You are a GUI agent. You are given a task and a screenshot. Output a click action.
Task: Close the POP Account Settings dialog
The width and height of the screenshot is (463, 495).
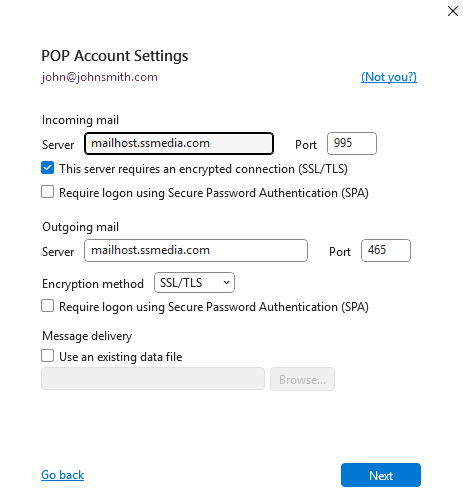452,11
